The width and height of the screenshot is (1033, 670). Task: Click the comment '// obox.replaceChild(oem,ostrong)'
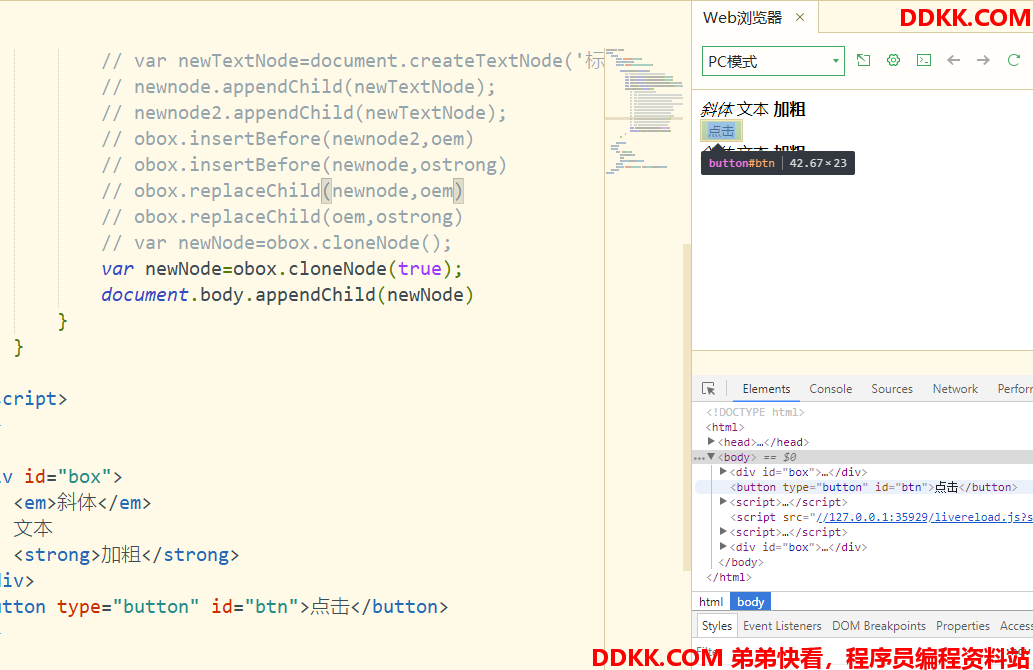282,217
